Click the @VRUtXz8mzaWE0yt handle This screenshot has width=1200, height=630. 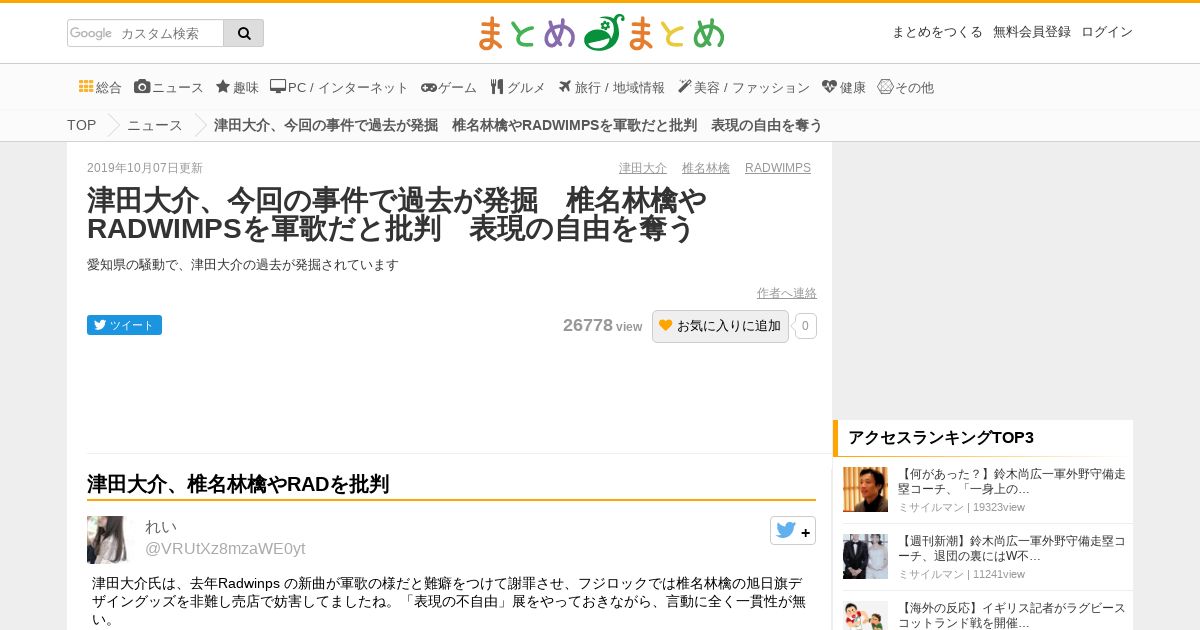(225, 548)
